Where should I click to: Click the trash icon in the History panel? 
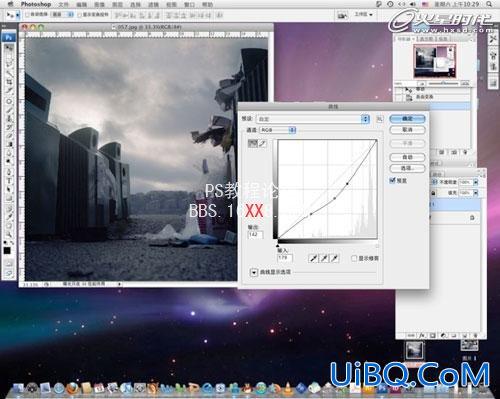(465, 152)
